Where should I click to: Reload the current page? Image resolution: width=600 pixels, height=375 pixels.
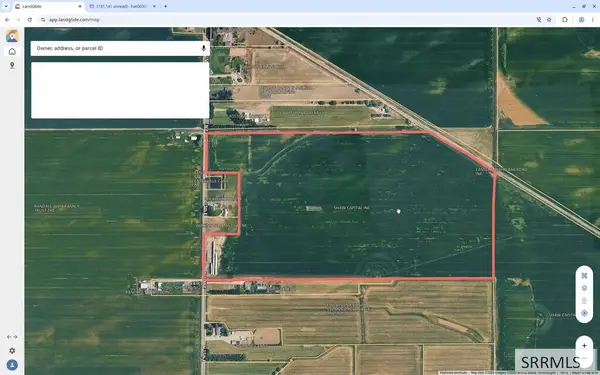point(29,20)
